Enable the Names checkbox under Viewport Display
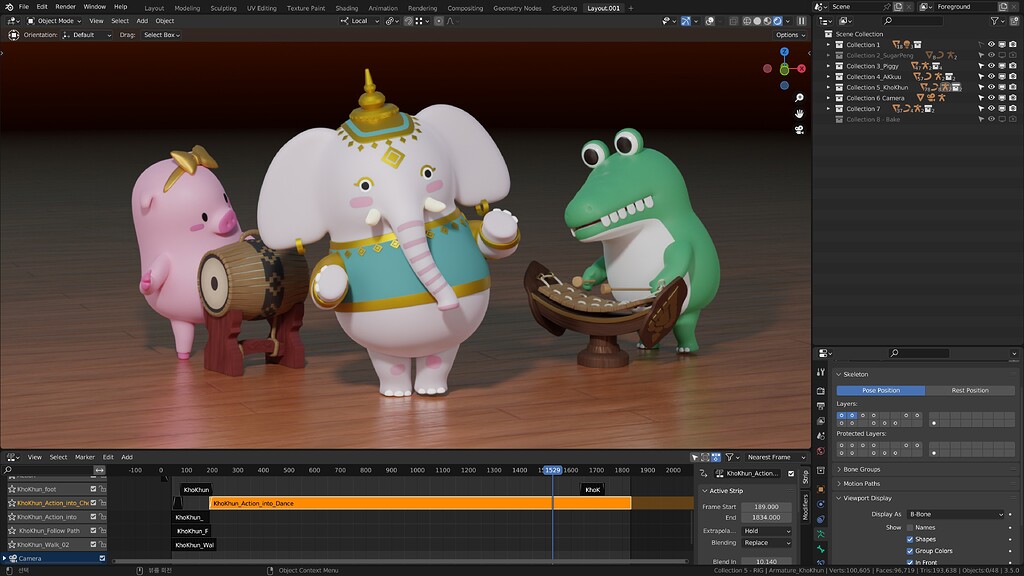Screen dimensions: 1024x576 [910, 528]
